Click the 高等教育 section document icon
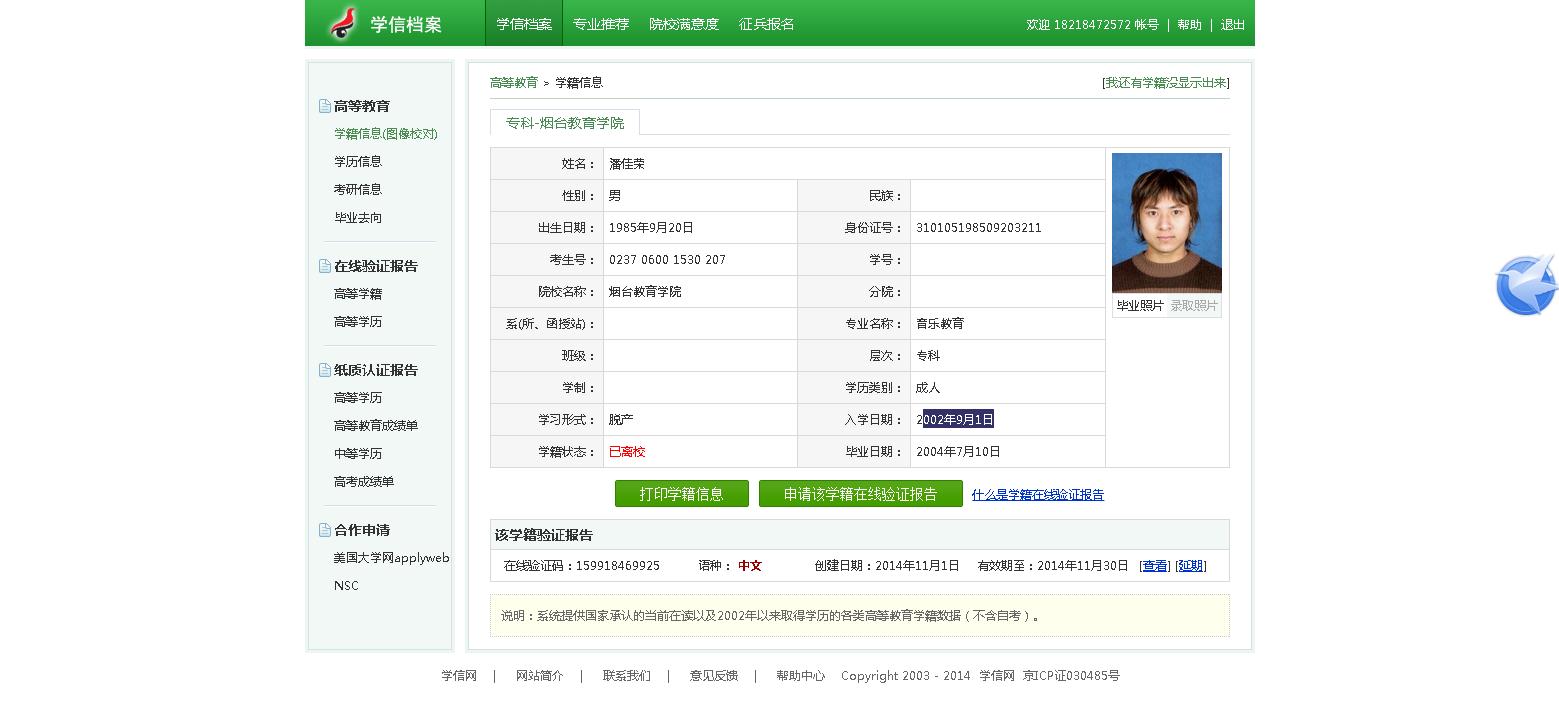The height and width of the screenshot is (707, 1559). click(x=324, y=106)
